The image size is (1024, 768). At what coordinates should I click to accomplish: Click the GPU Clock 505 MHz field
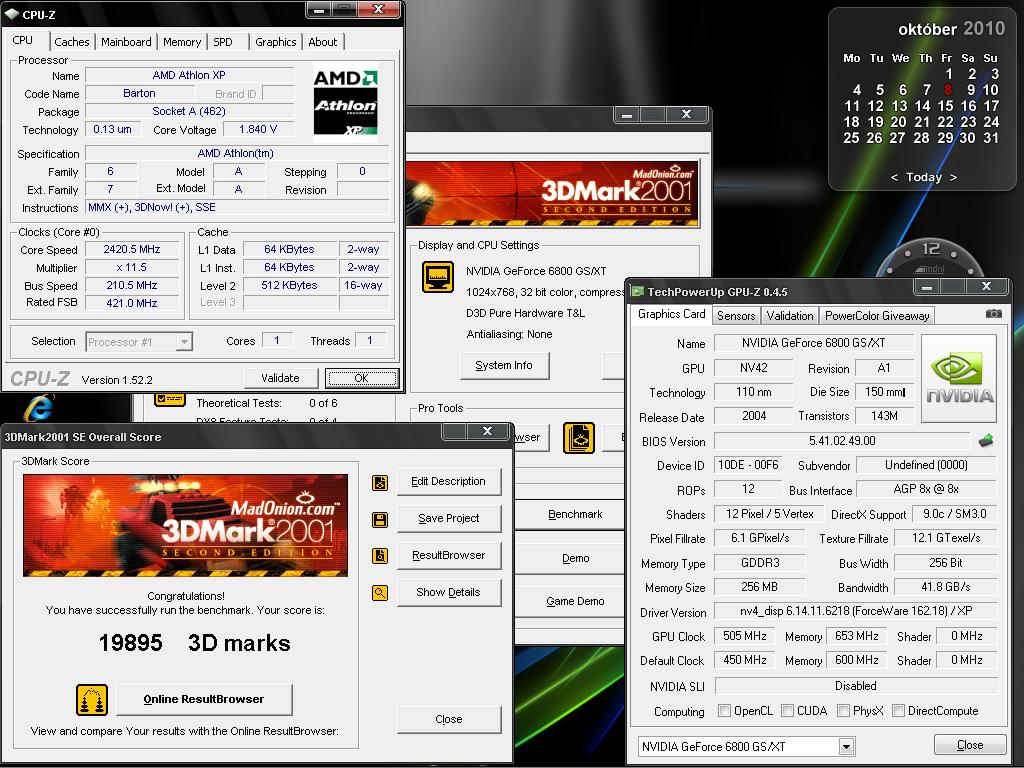744,636
